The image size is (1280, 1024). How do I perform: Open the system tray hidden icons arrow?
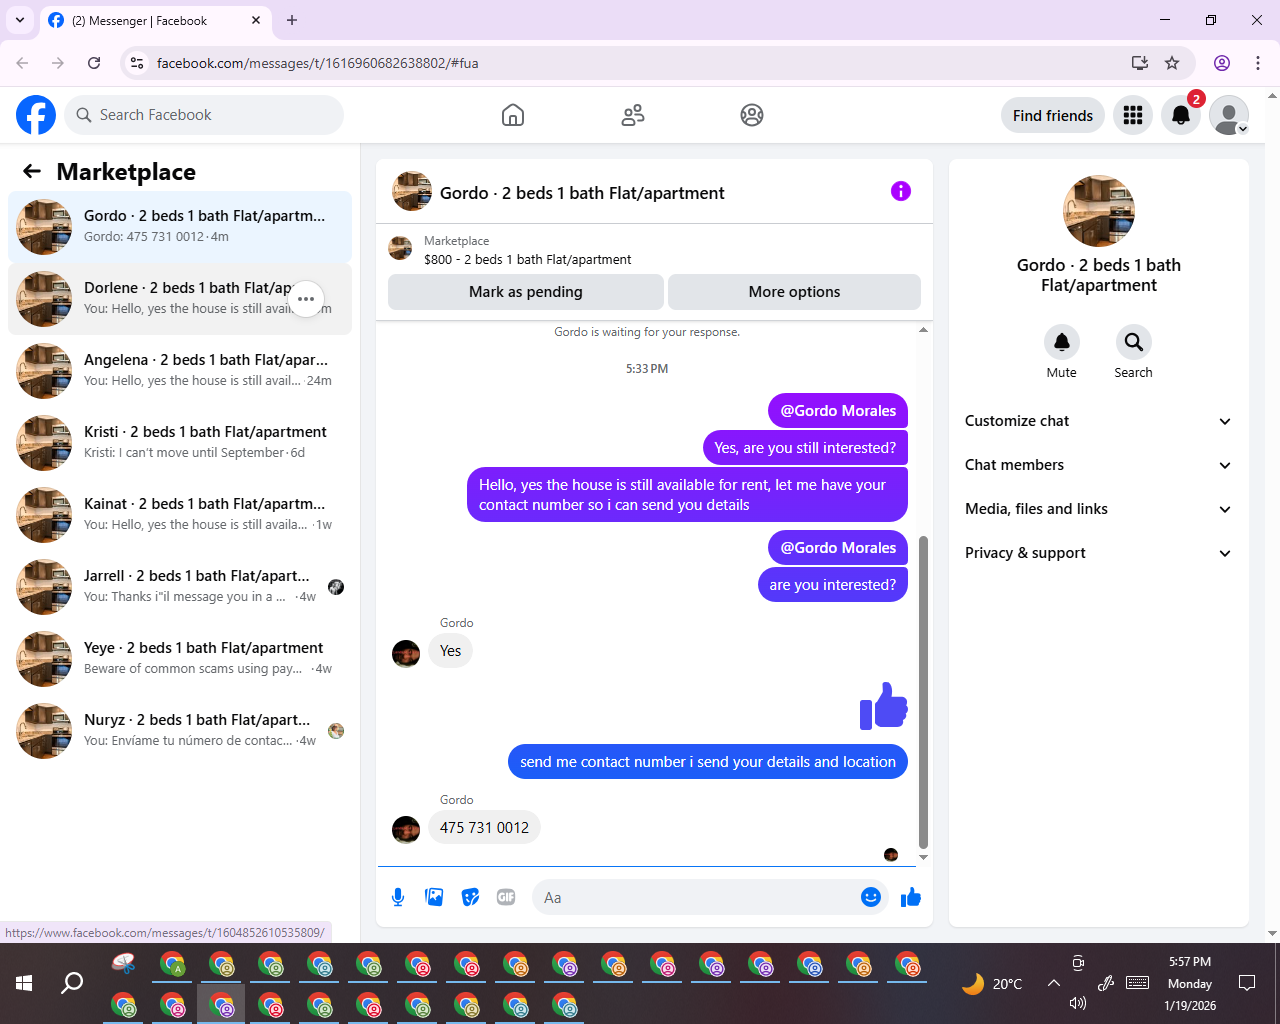(x=1053, y=983)
